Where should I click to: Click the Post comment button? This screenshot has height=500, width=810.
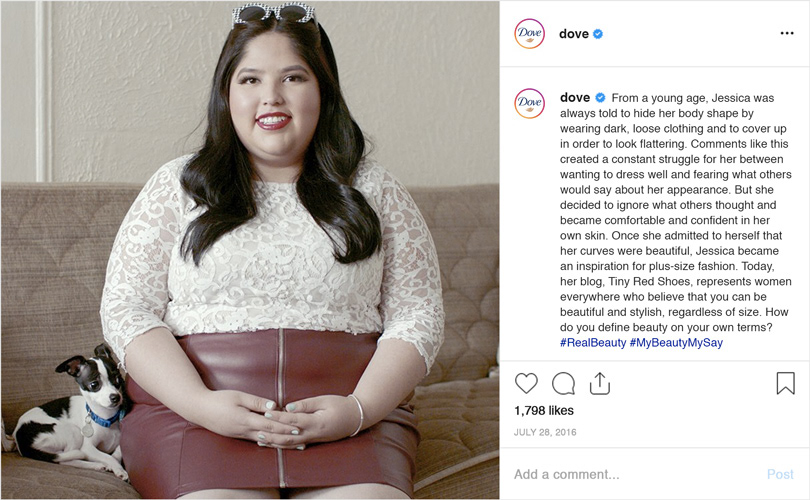pos(780,474)
